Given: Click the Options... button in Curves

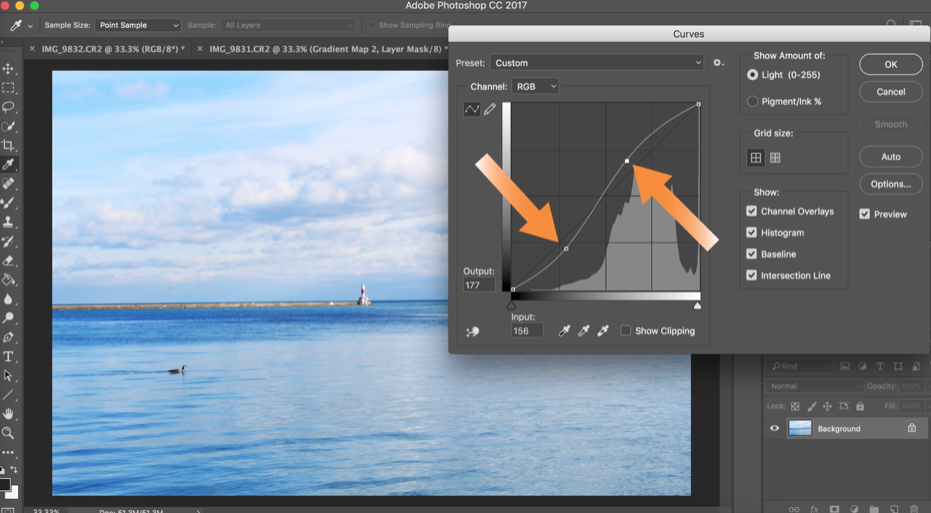Looking at the screenshot, I should coord(891,184).
